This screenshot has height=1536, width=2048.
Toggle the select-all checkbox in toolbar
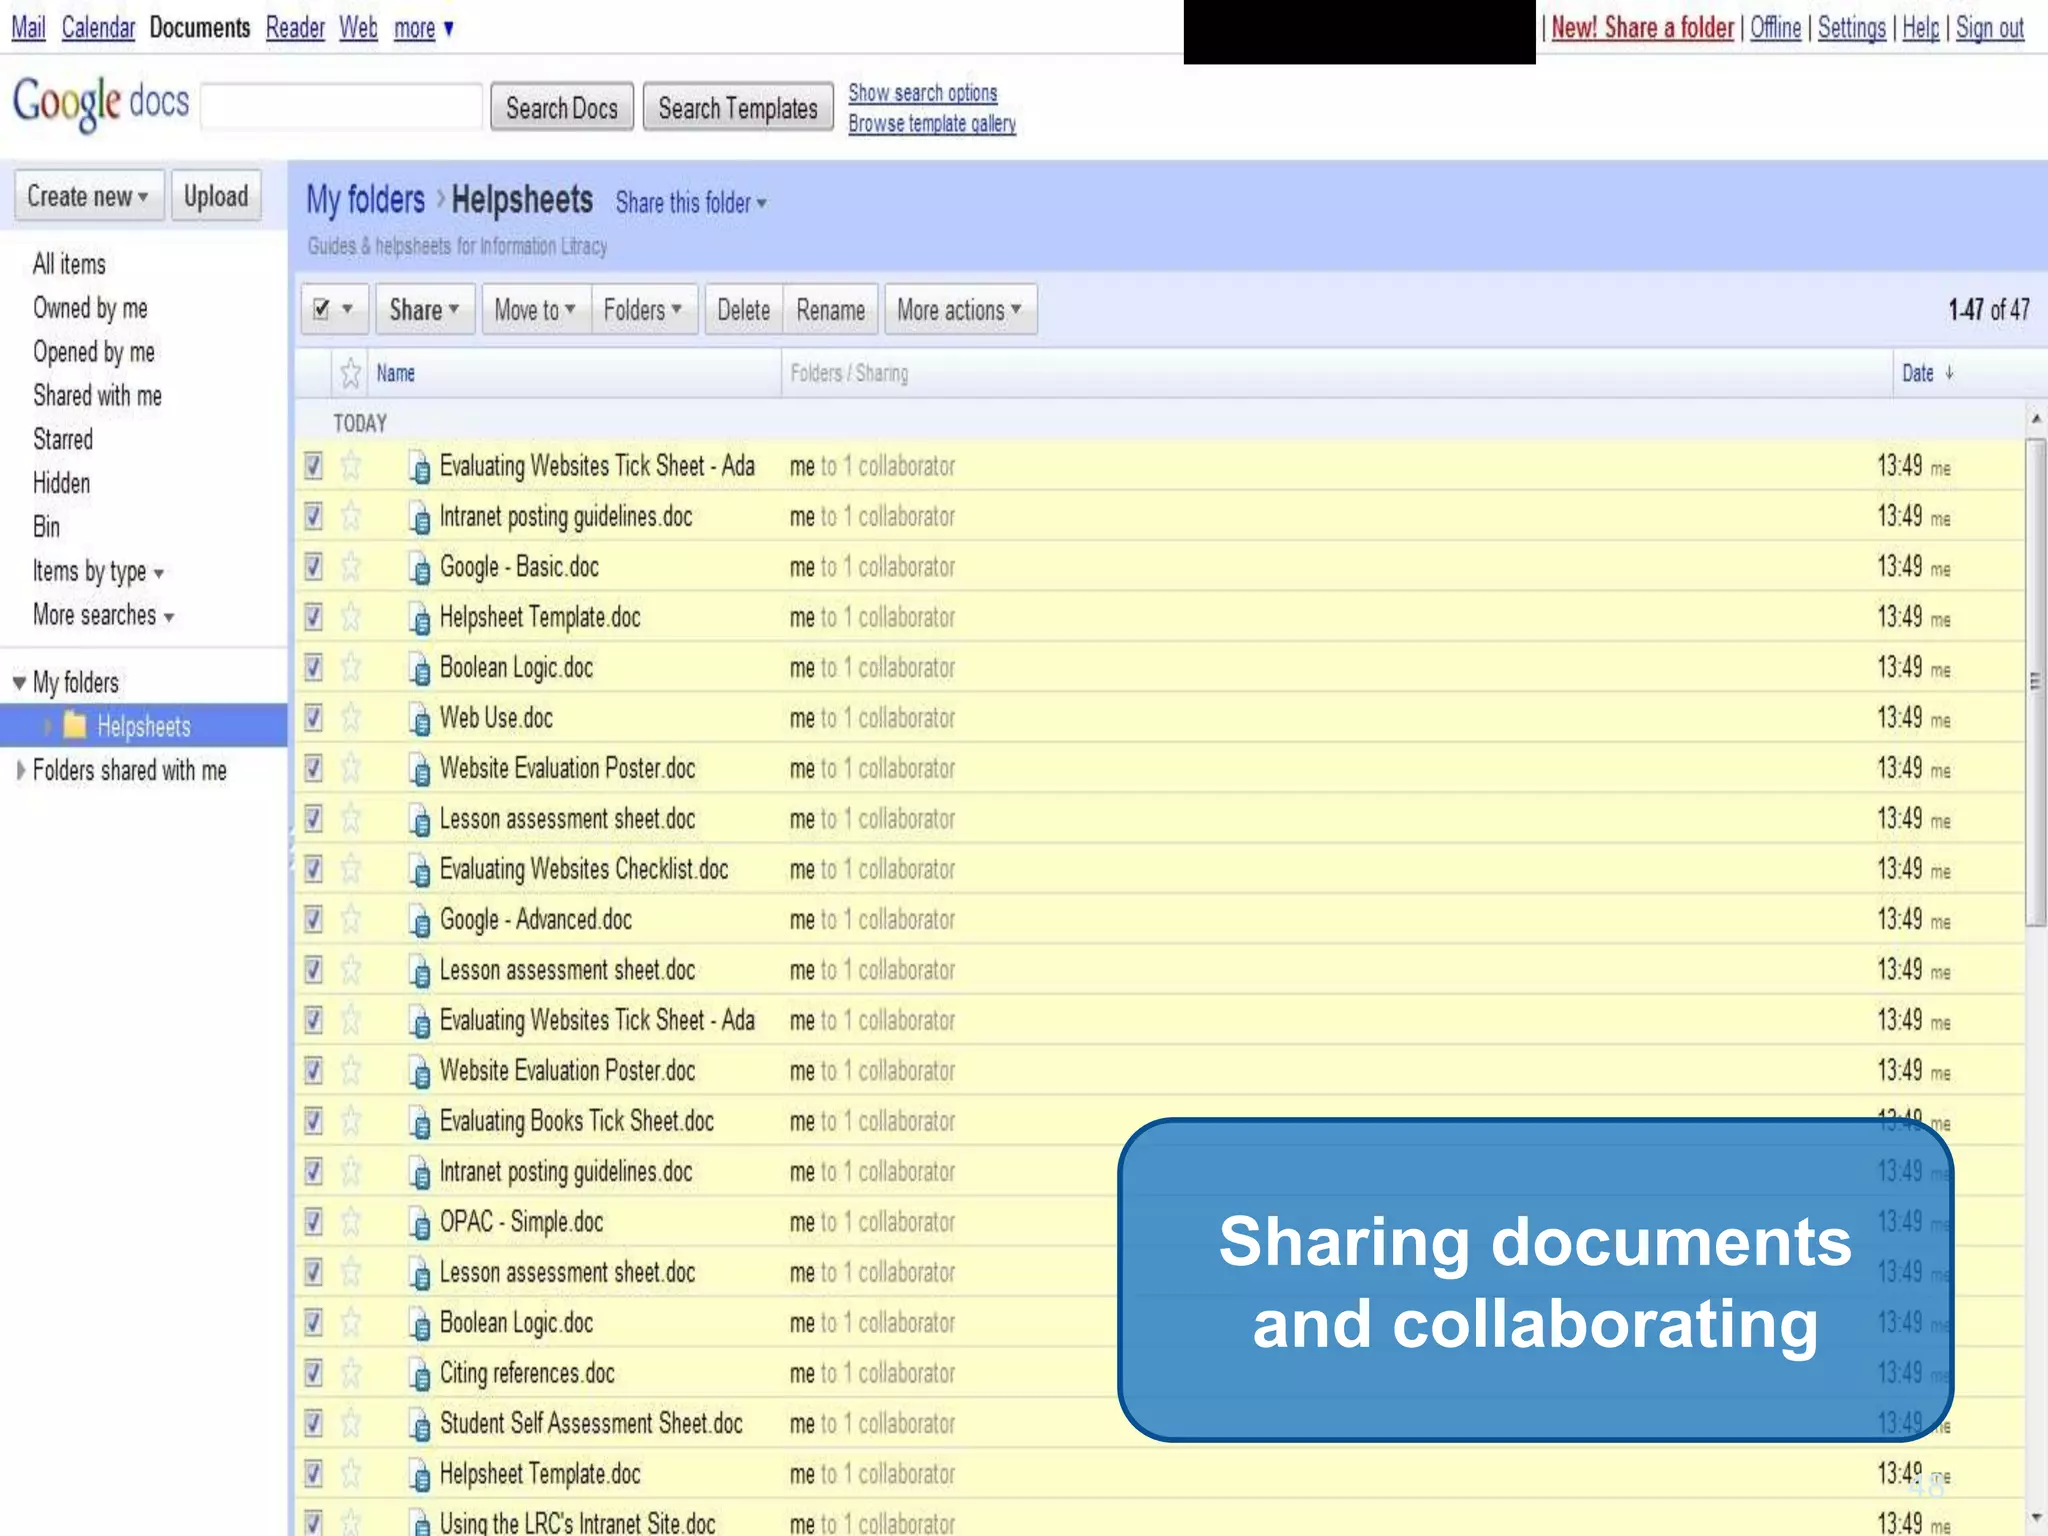(x=321, y=310)
